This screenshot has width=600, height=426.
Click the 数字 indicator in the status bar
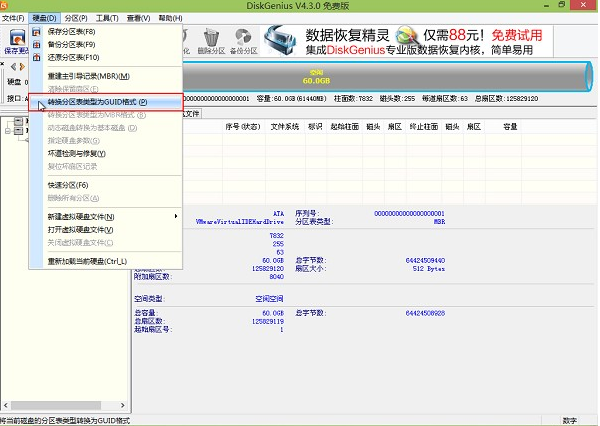pyautogui.click(x=570, y=421)
